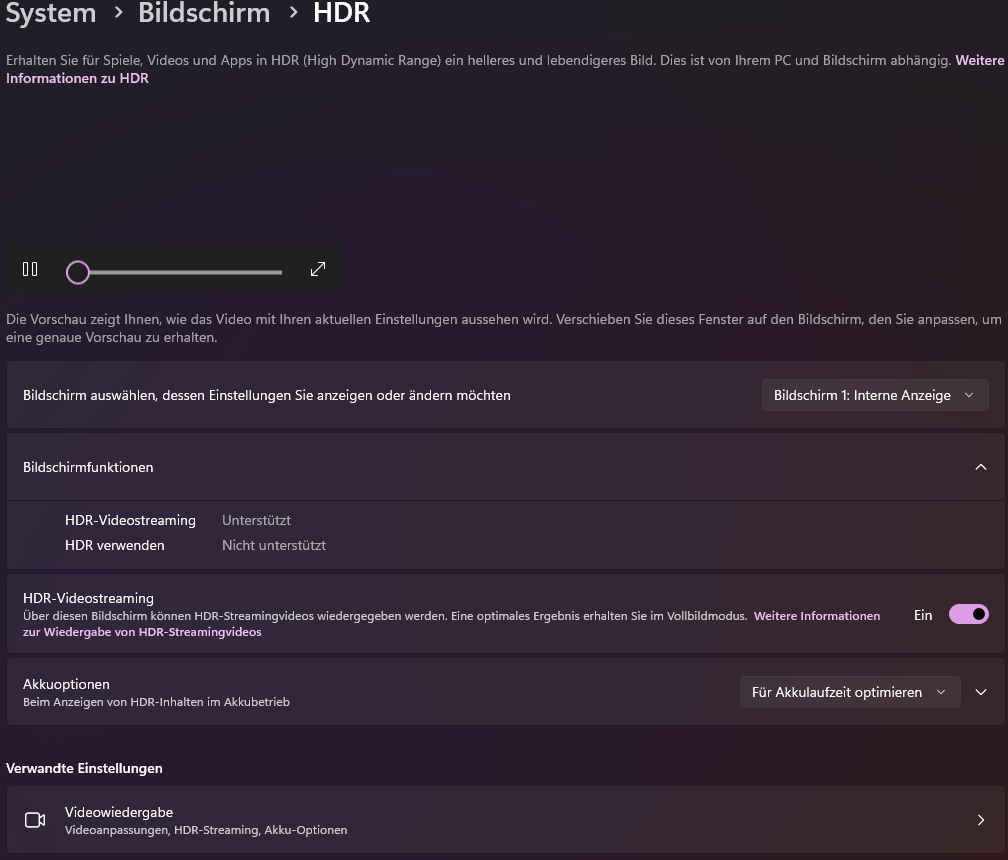Click the right arrow on Videowiedergabe row
Screen dimensions: 1008x860
click(980, 819)
